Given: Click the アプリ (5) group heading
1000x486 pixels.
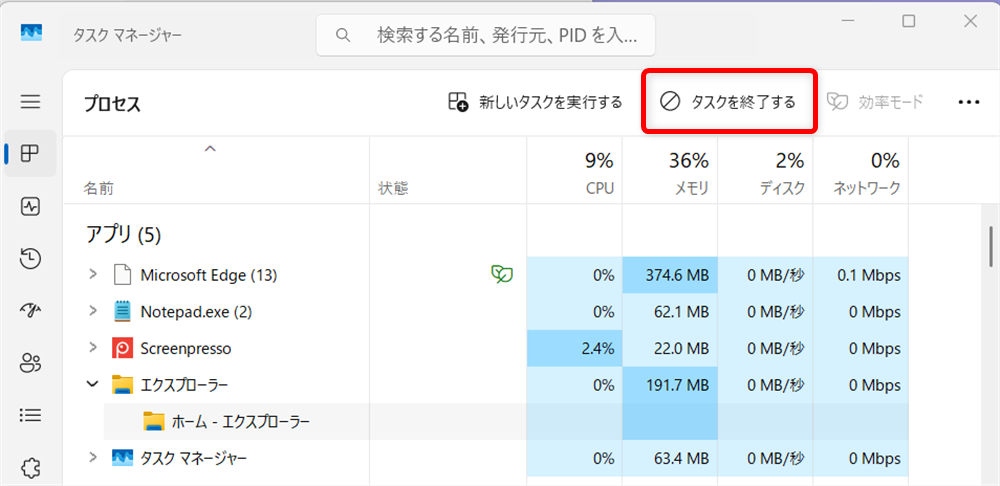Looking at the screenshot, I should (123, 235).
